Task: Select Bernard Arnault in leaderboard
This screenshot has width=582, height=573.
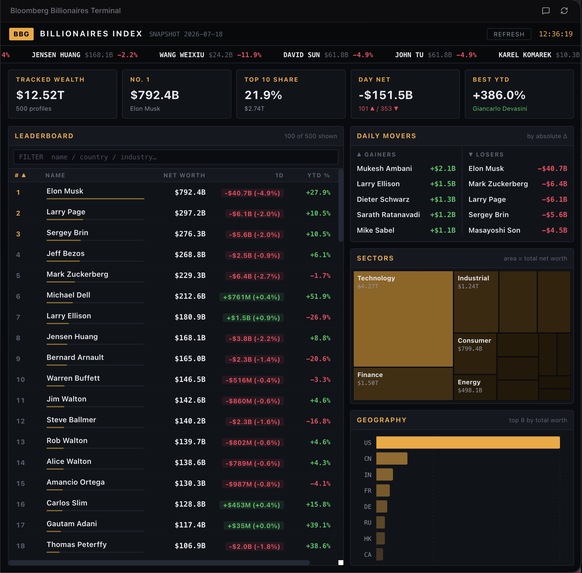Action: (174, 358)
